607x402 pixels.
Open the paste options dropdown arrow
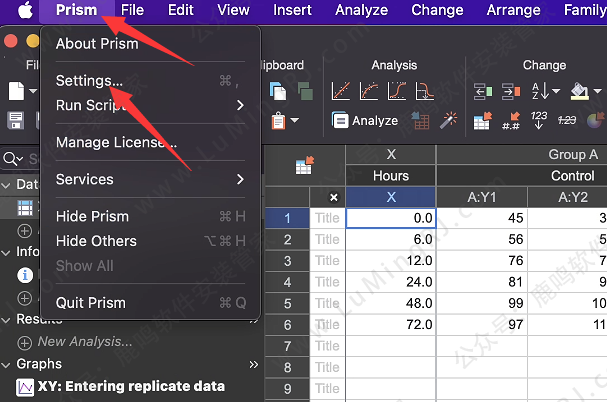click(x=295, y=121)
